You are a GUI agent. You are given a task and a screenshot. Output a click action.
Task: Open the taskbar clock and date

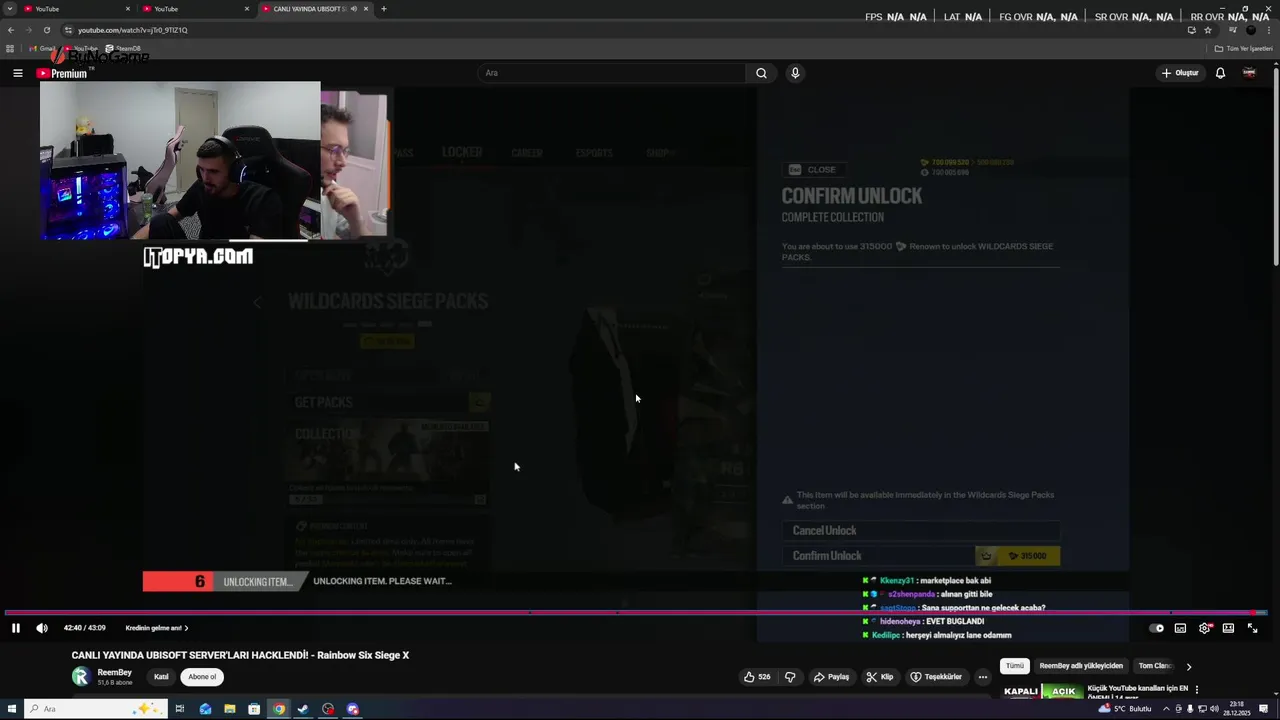tap(1237, 709)
